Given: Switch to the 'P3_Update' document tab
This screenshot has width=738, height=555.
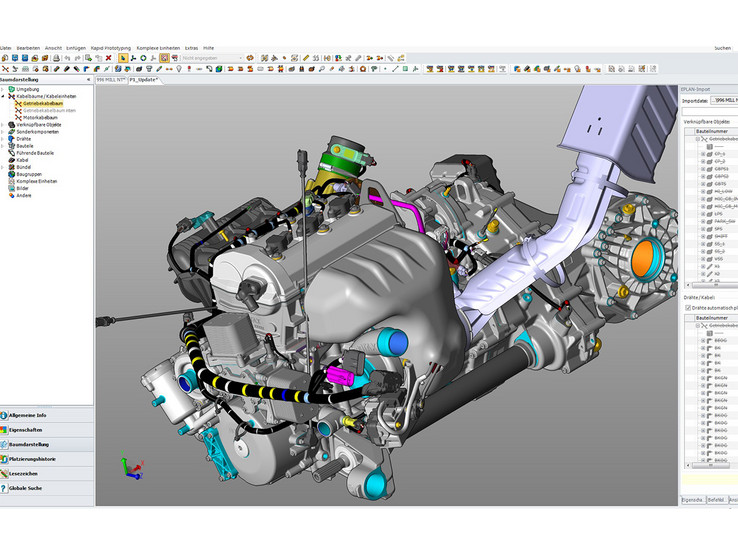Looking at the screenshot, I should (x=144, y=80).
